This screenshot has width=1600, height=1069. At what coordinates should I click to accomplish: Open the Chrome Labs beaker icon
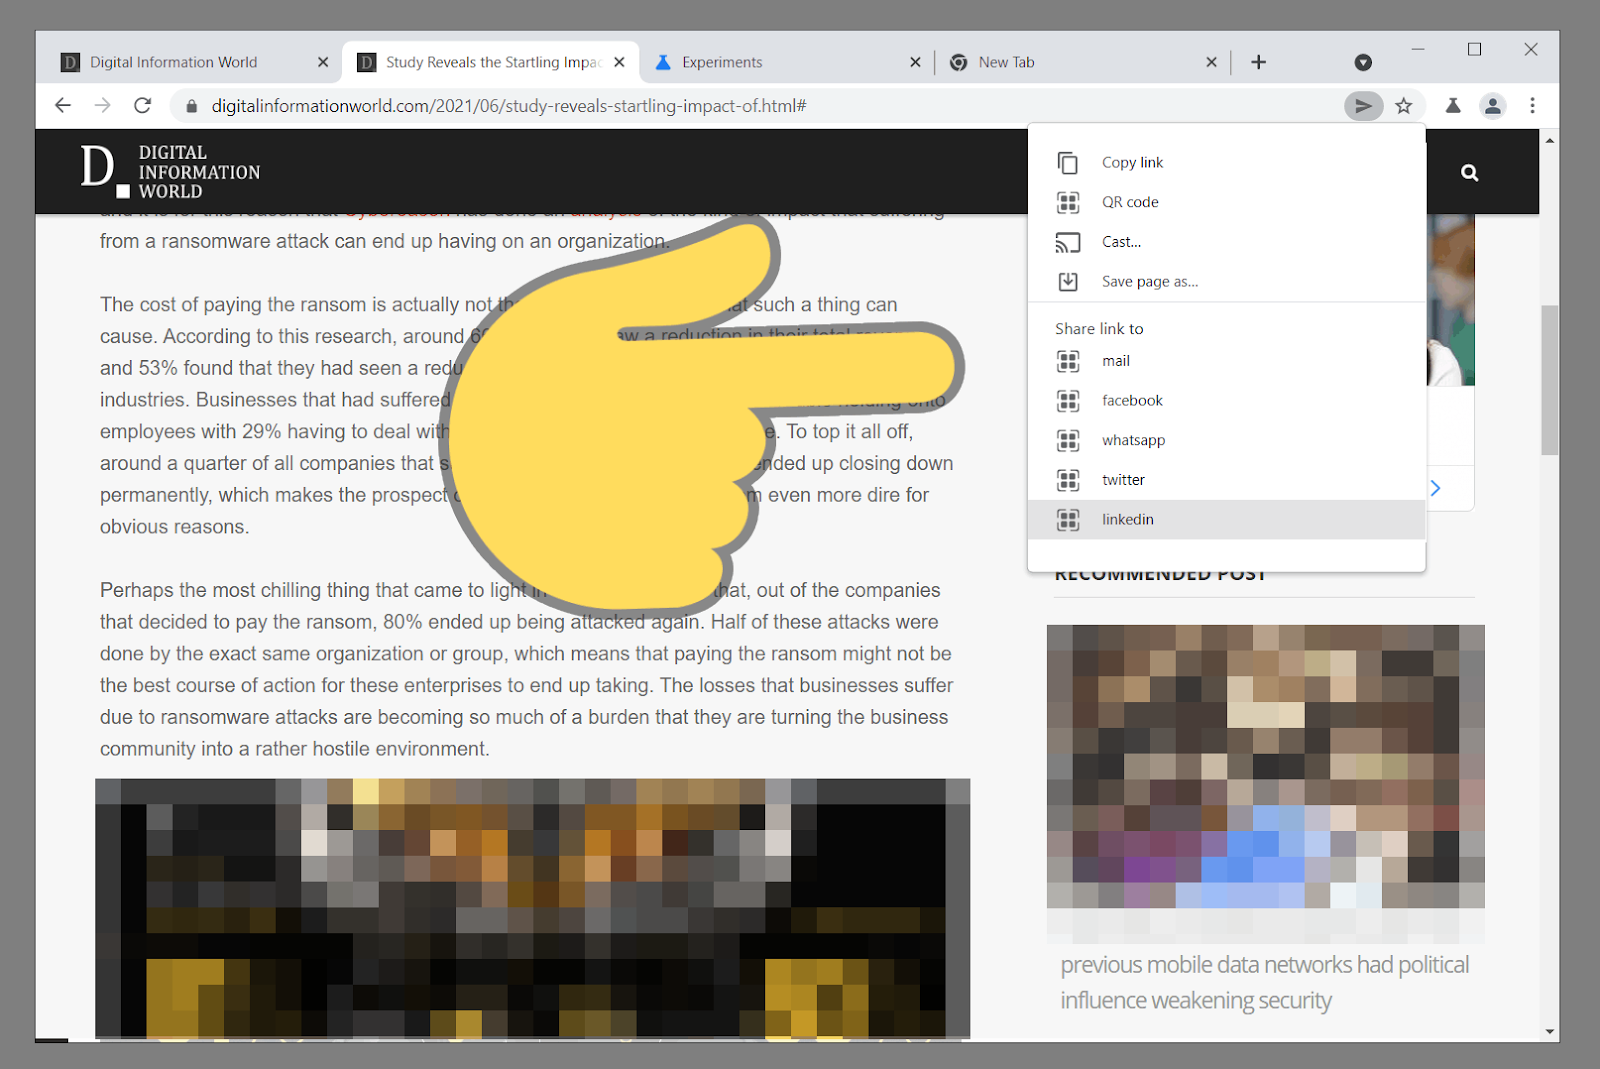click(x=1453, y=105)
